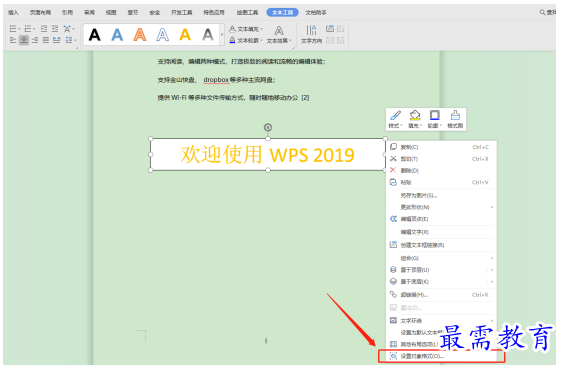Choose 另存为图片(S)... from the context menu

[x=442, y=195]
